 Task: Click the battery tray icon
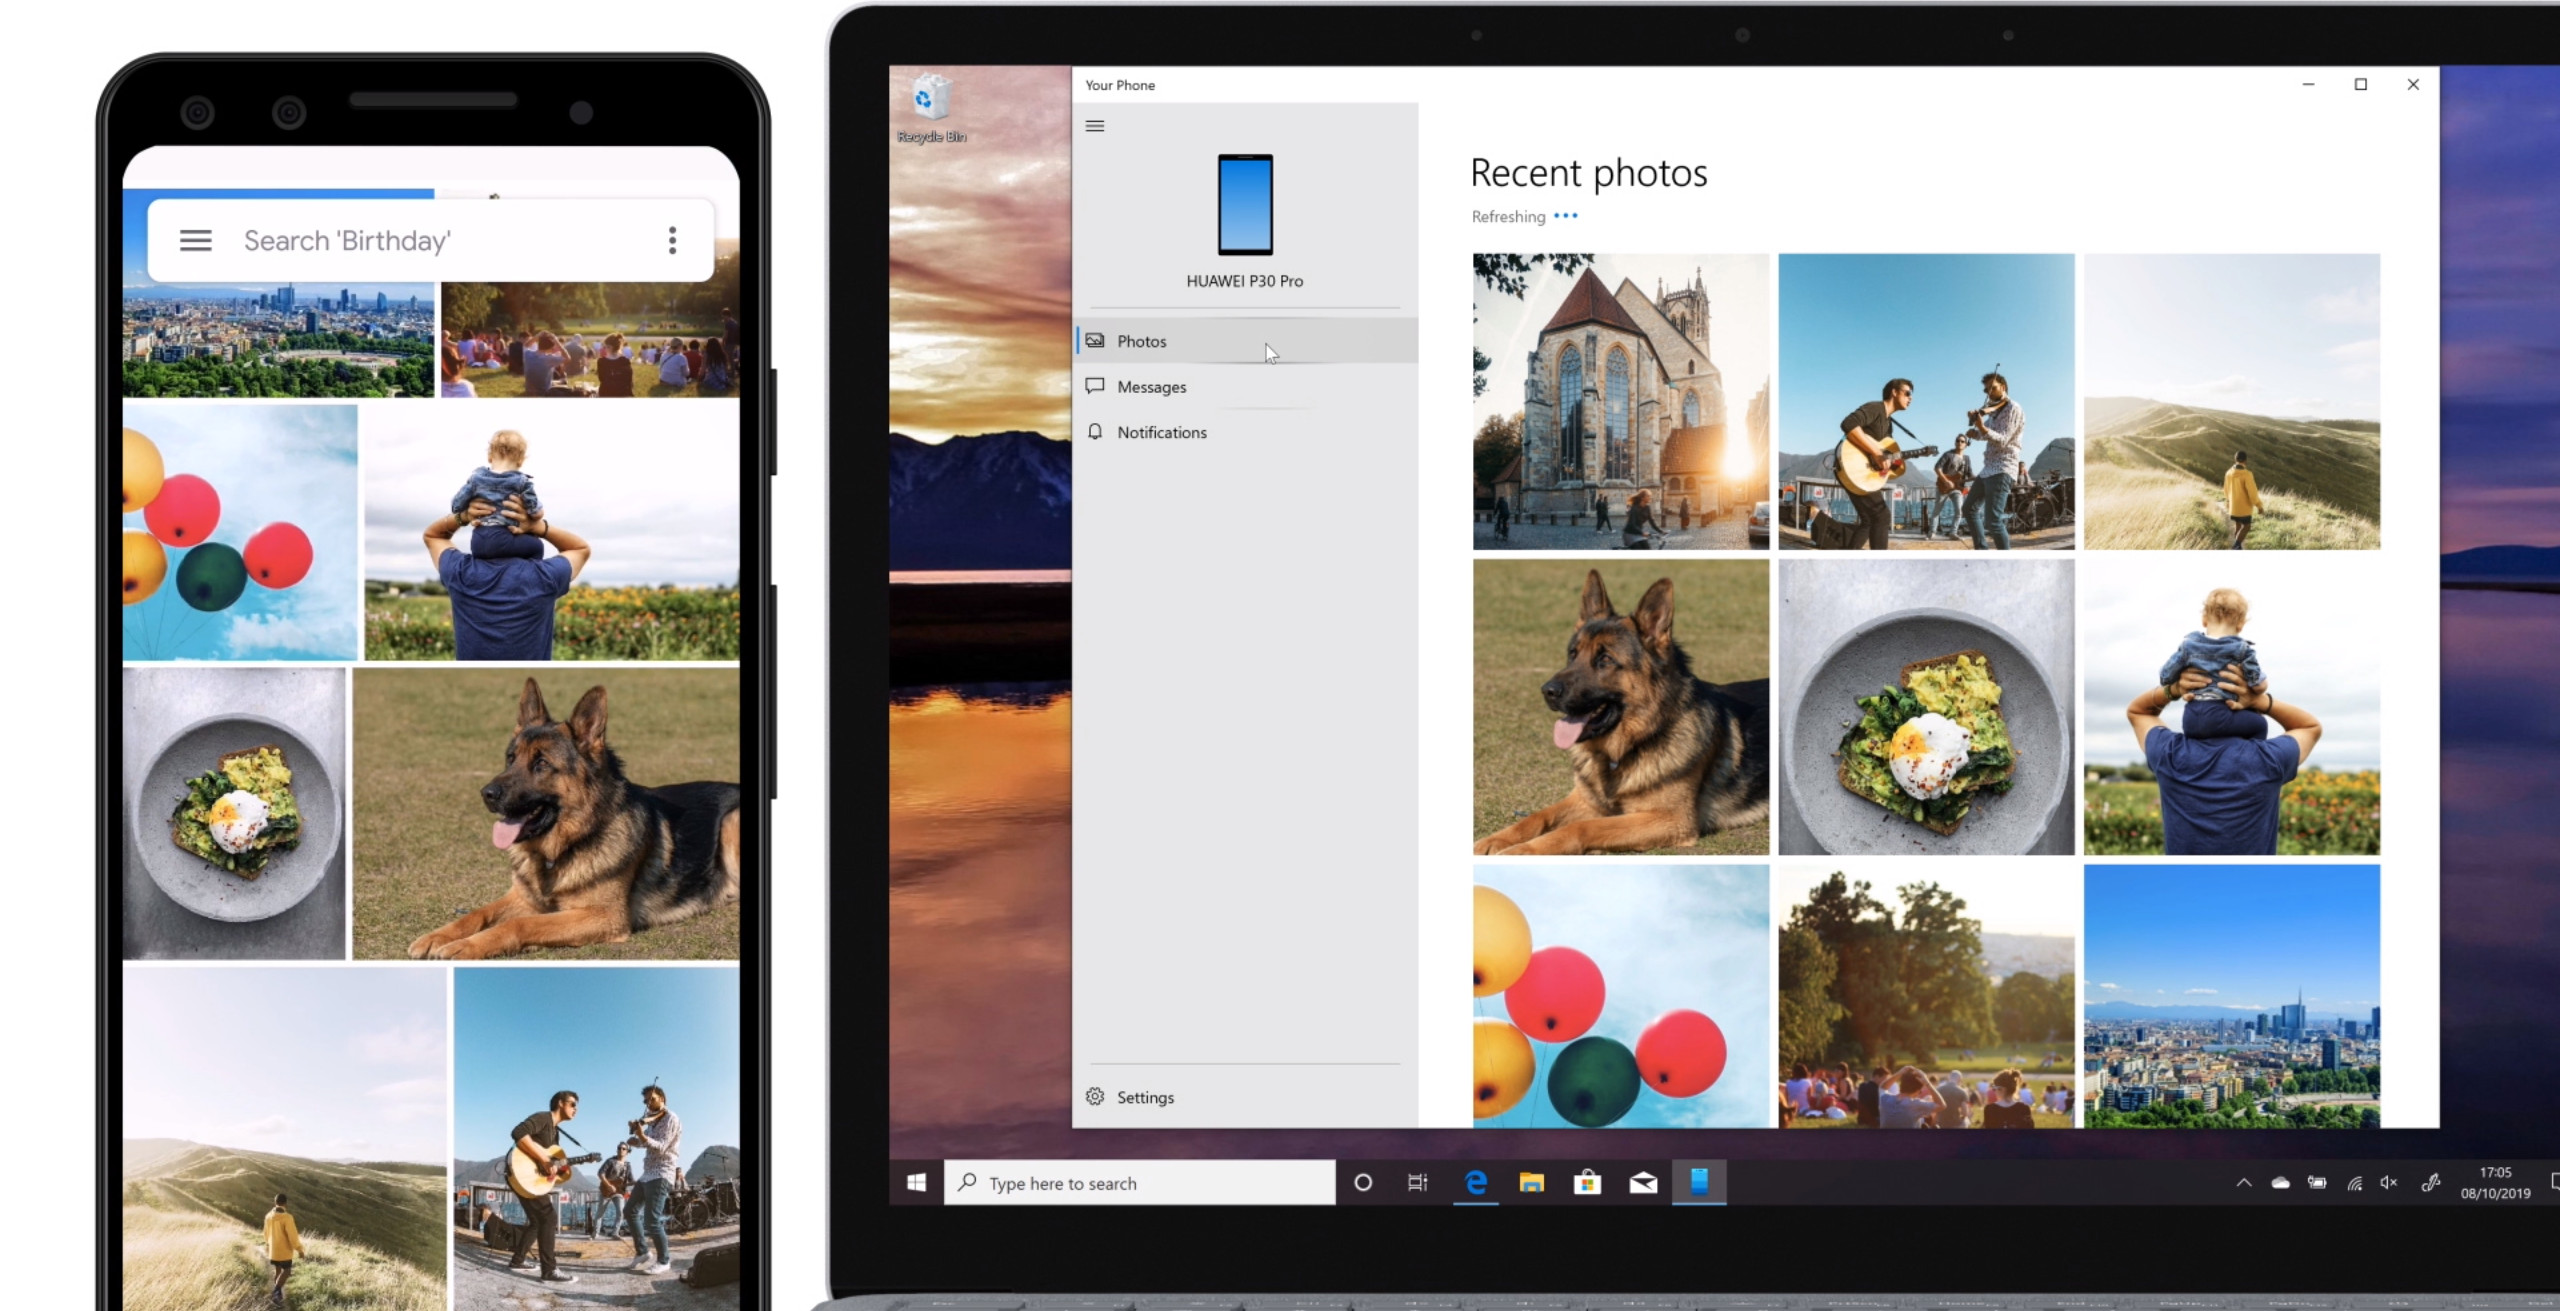coord(2317,1183)
